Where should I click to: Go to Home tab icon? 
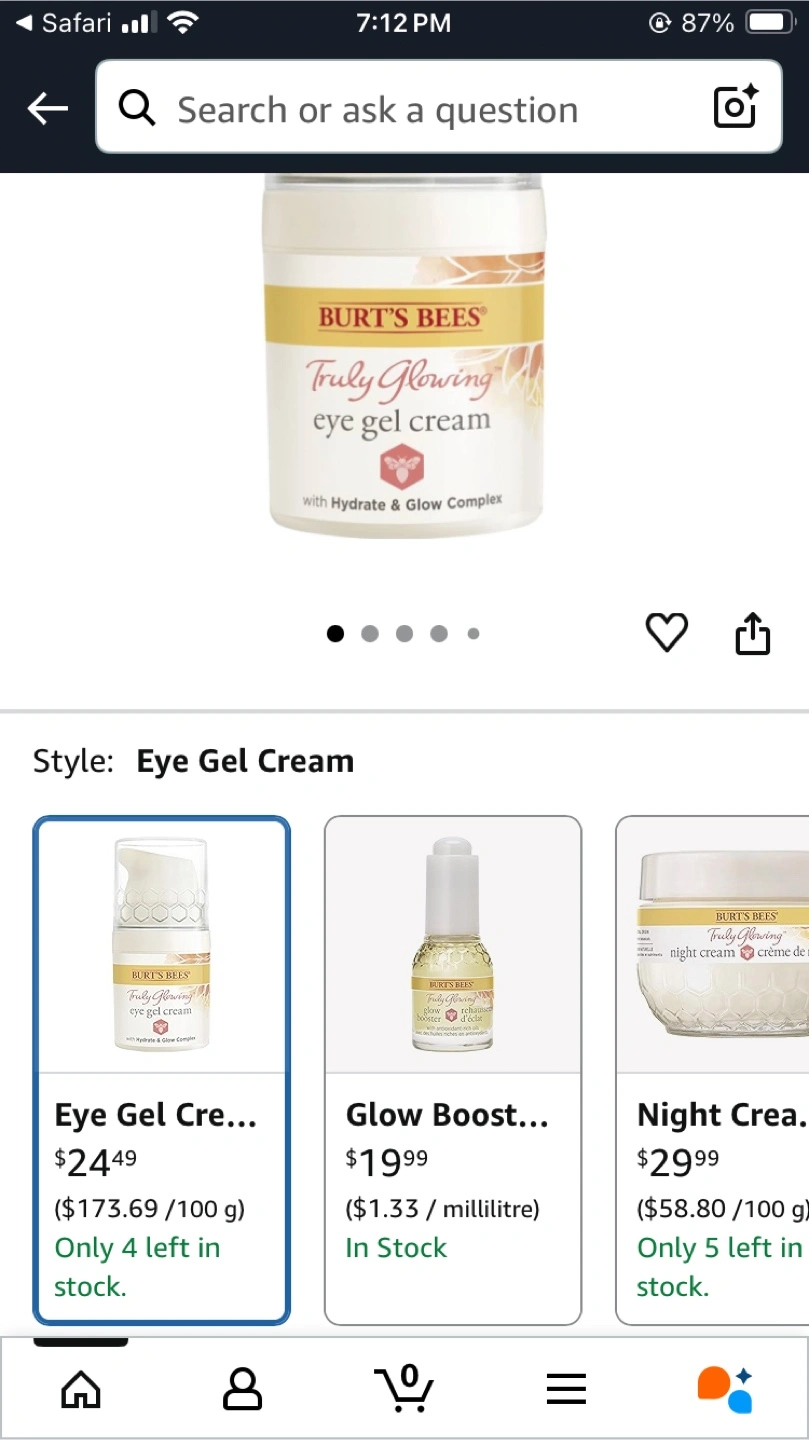tap(81, 1389)
